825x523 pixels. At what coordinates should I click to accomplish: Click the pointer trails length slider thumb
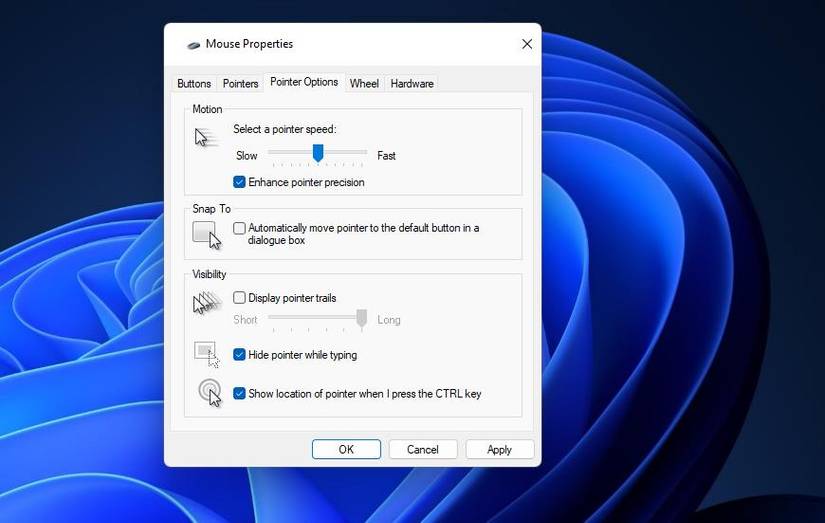pyautogui.click(x=361, y=318)
